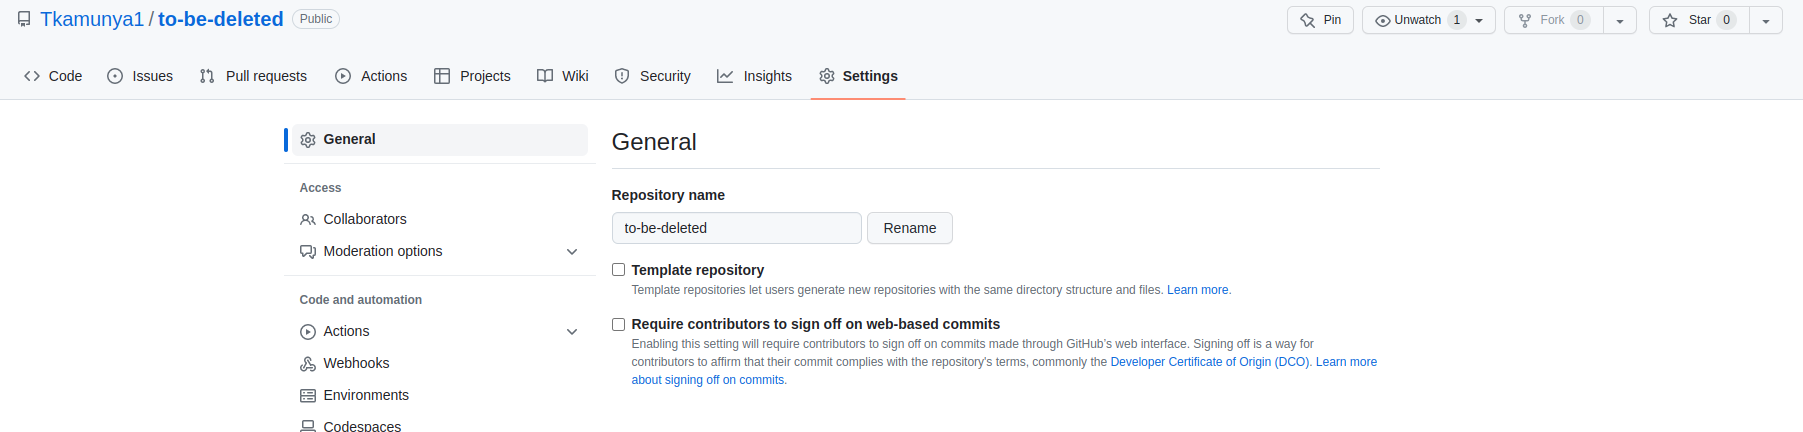This screenshot has width=1803, height=432.
Task: Expand sidebar Actions chevron
Action: (572, 332)
